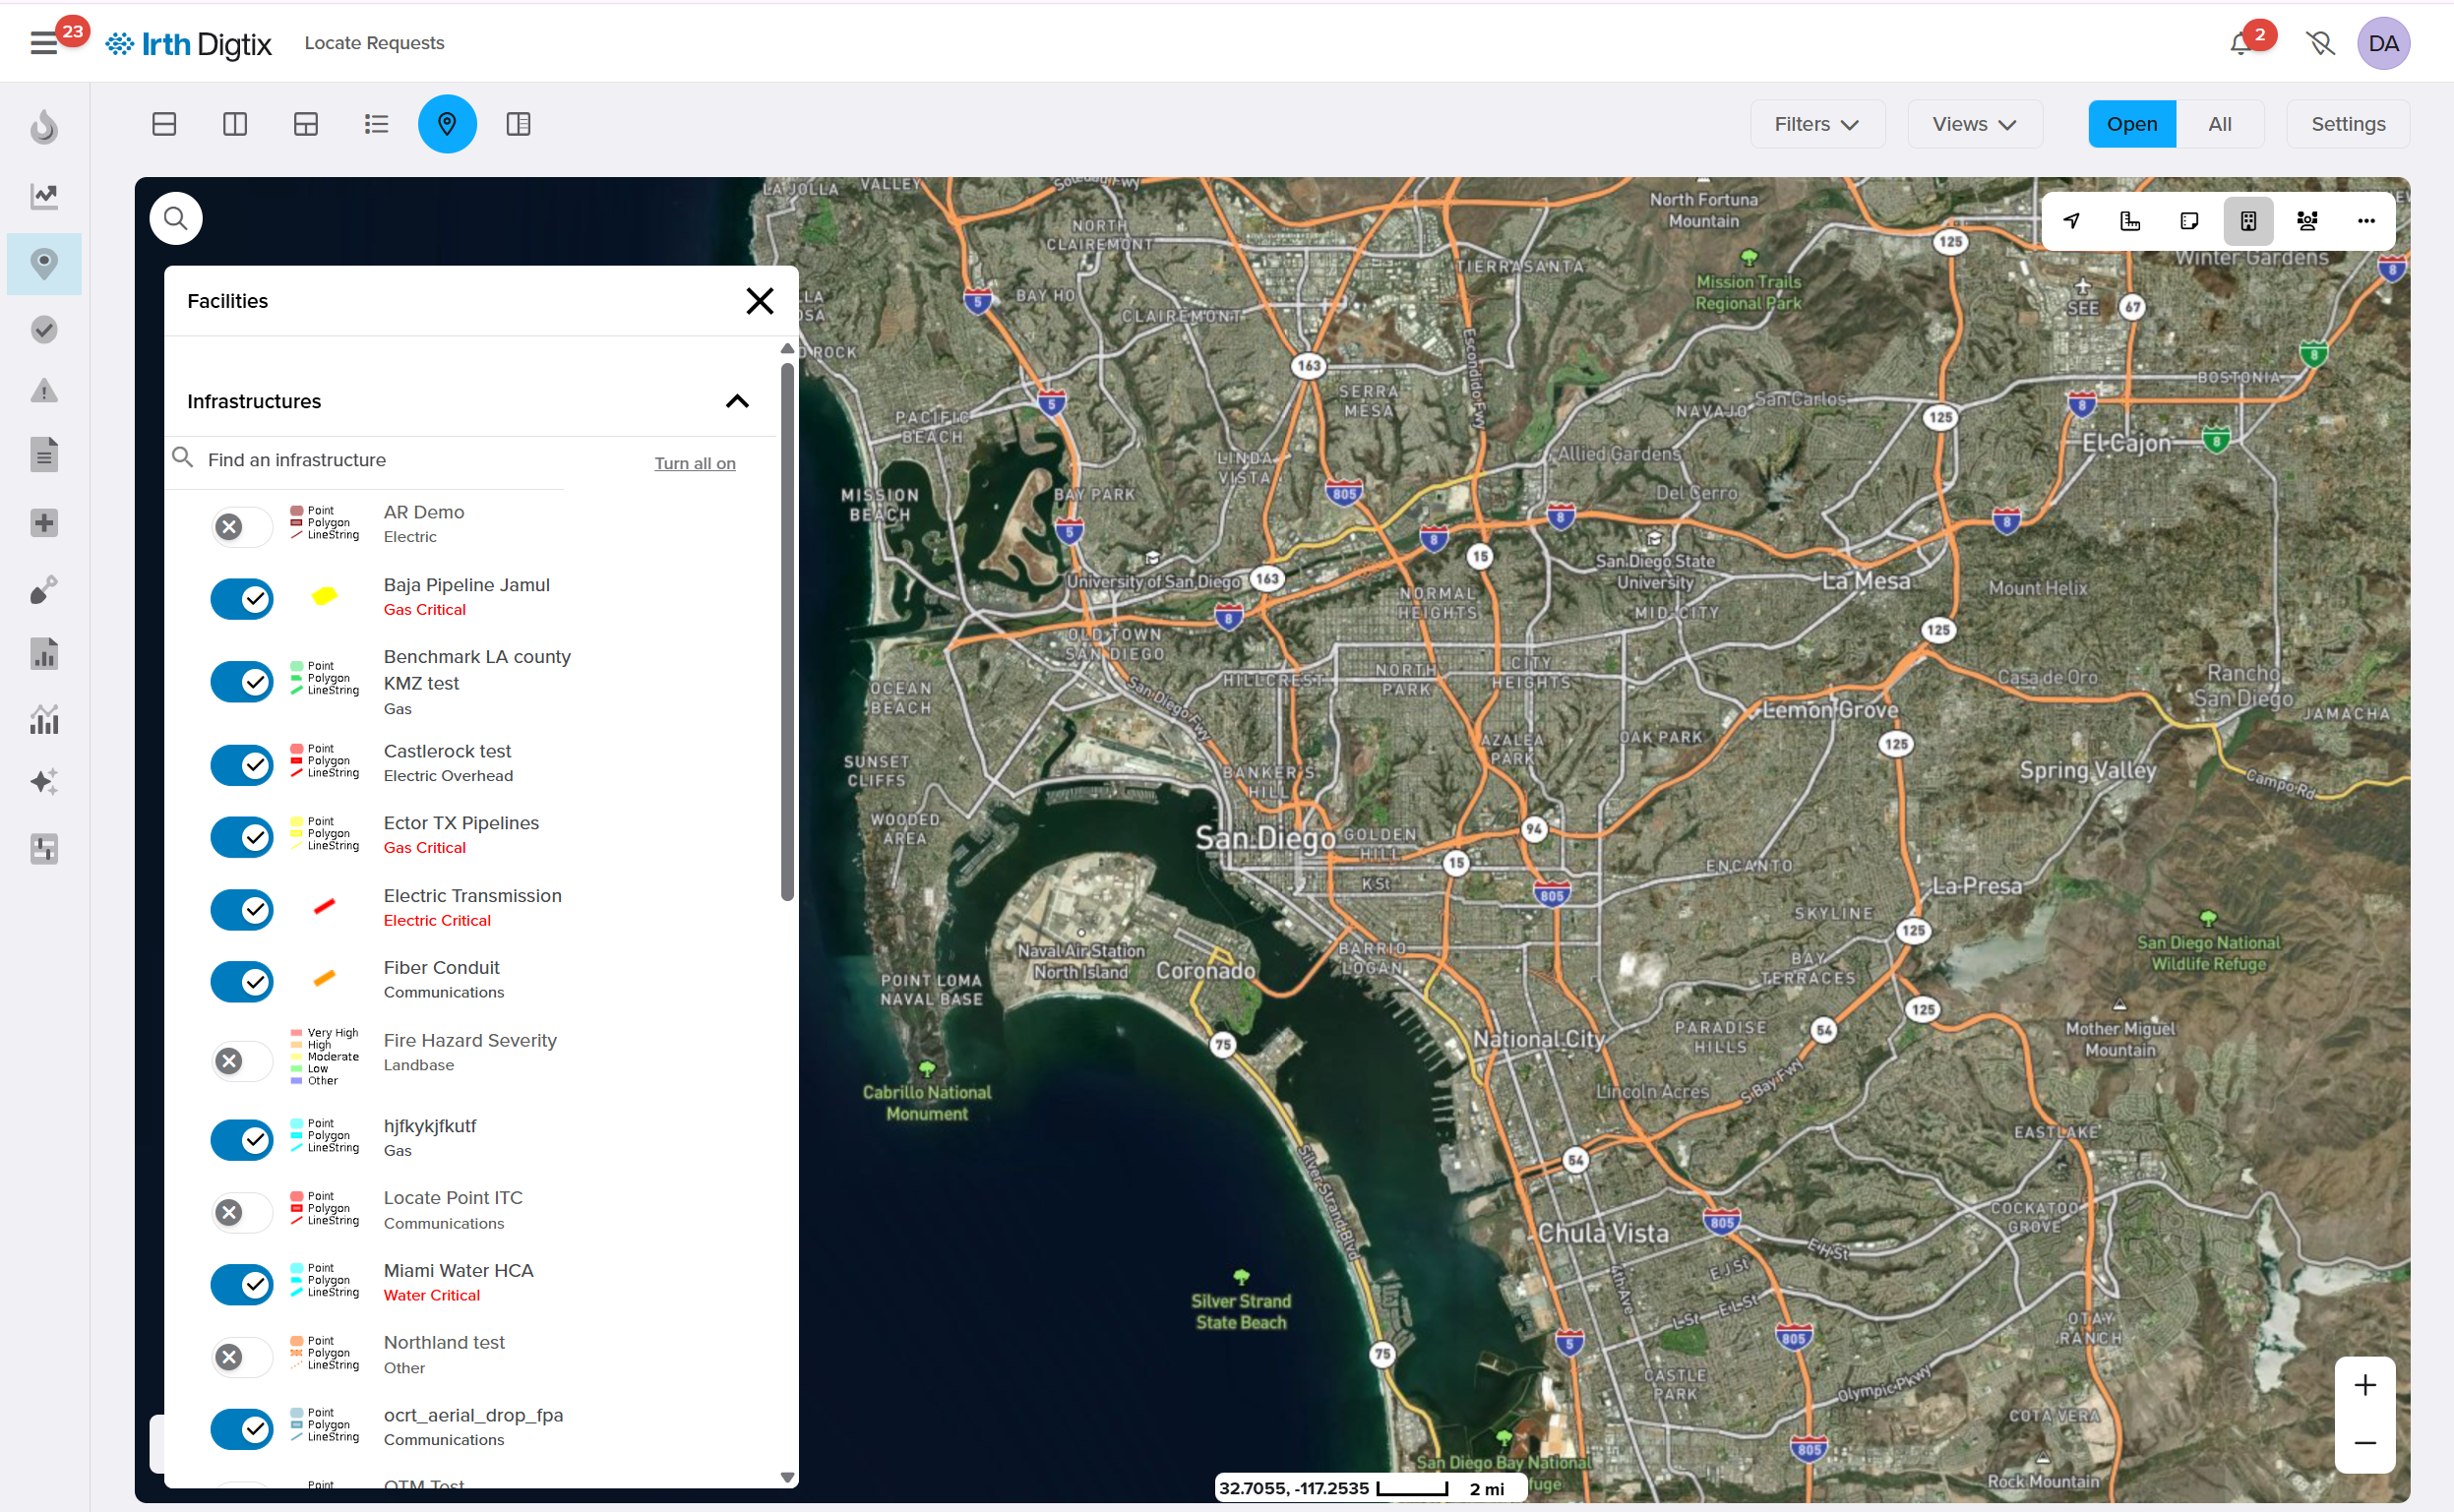Zoom in the map with plus
This screenshot has width=2454, height=1512.
(2364, 1385)
